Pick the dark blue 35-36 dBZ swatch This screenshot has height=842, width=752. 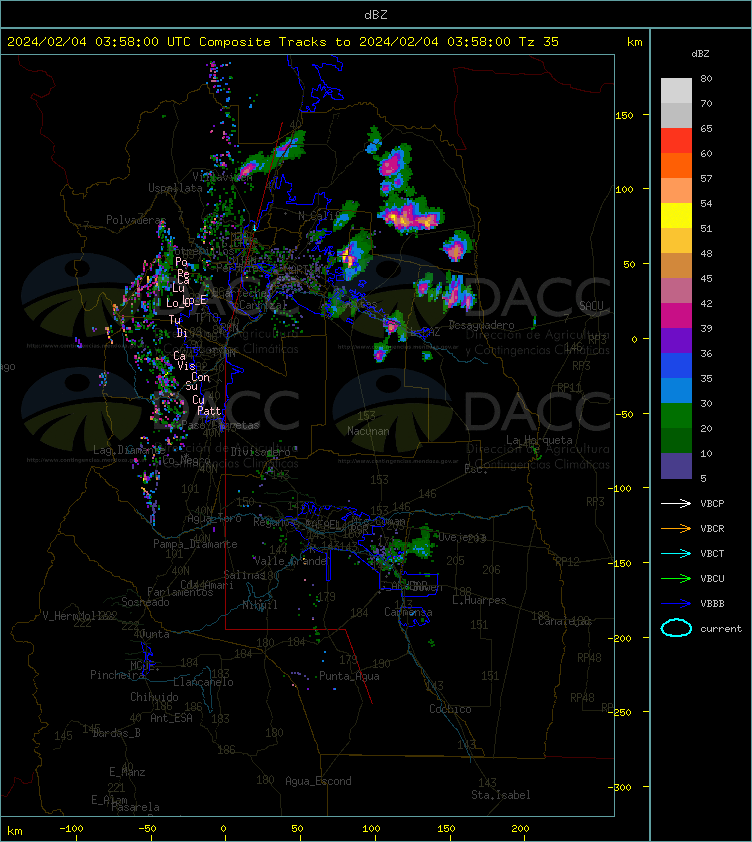(676, 366)
